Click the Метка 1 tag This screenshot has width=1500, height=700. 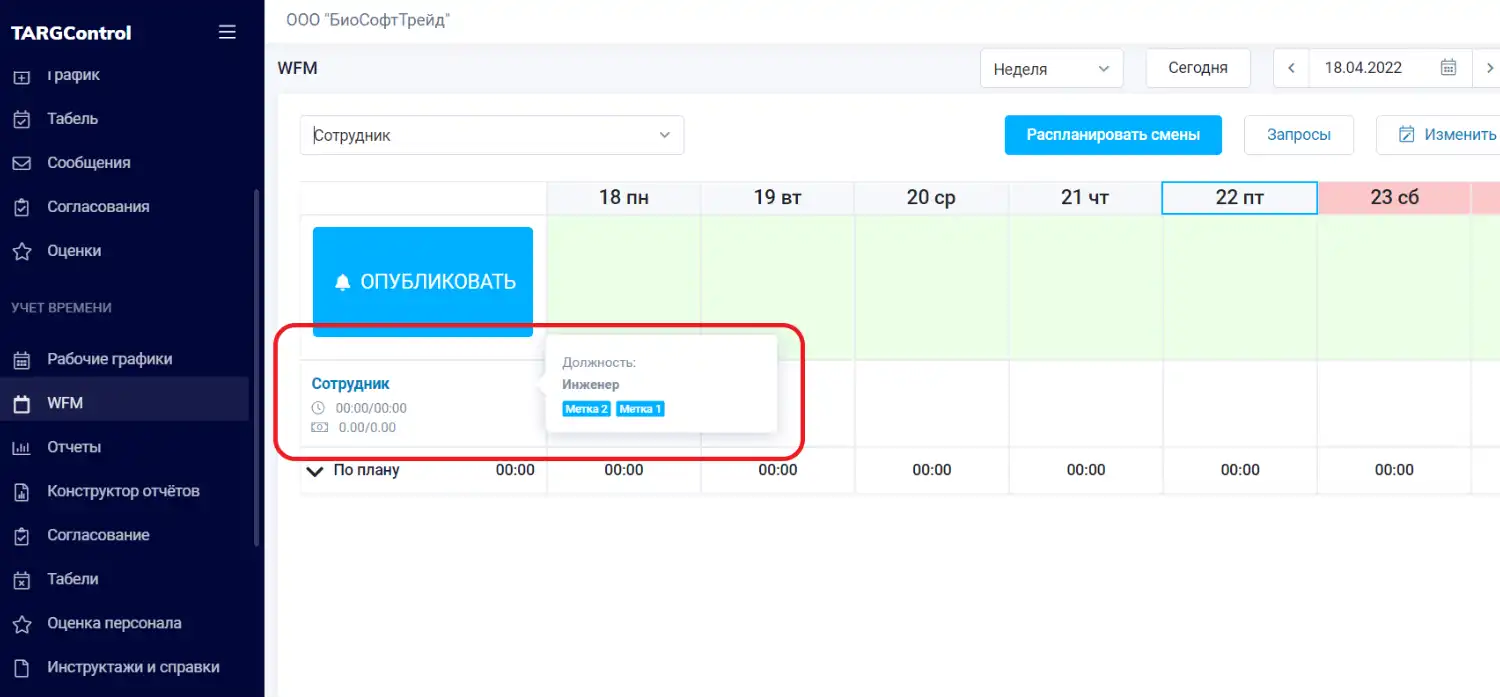(x=640, y=409)
